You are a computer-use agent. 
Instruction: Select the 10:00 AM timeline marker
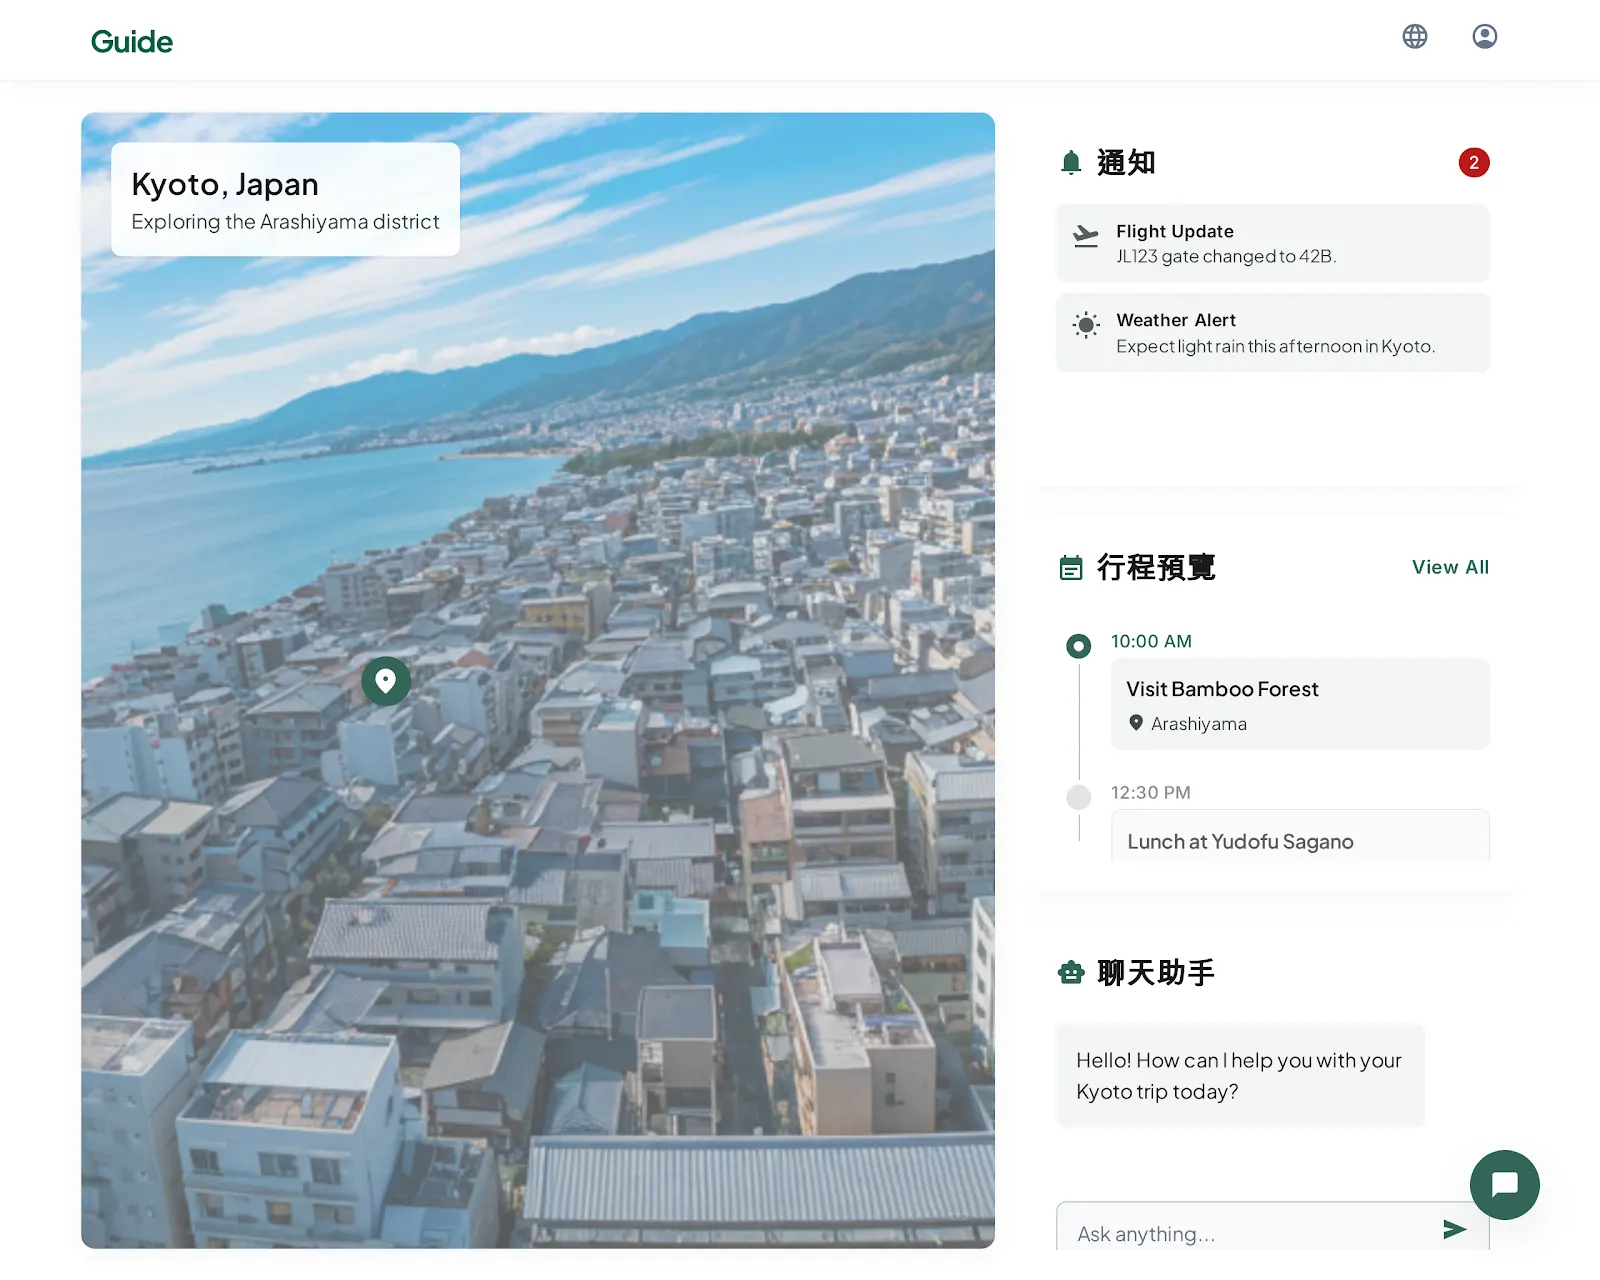click(1079, 646)
